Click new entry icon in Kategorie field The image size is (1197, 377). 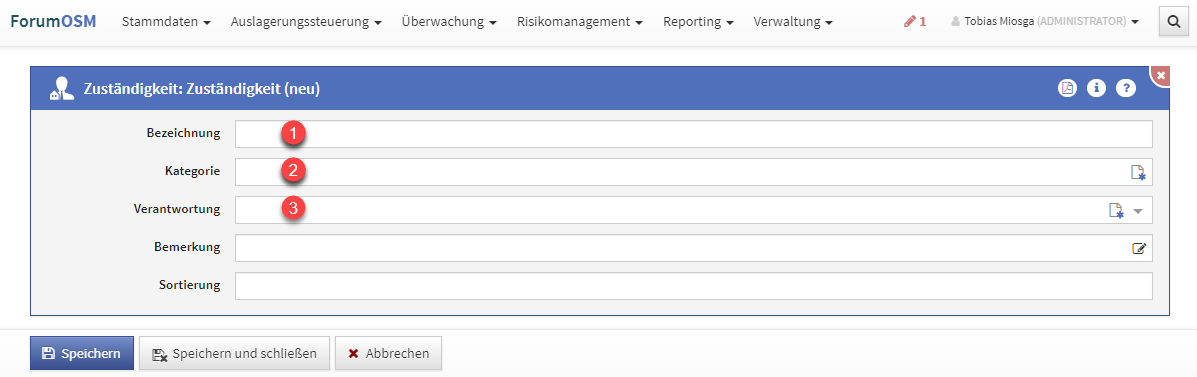[1138, 172]
